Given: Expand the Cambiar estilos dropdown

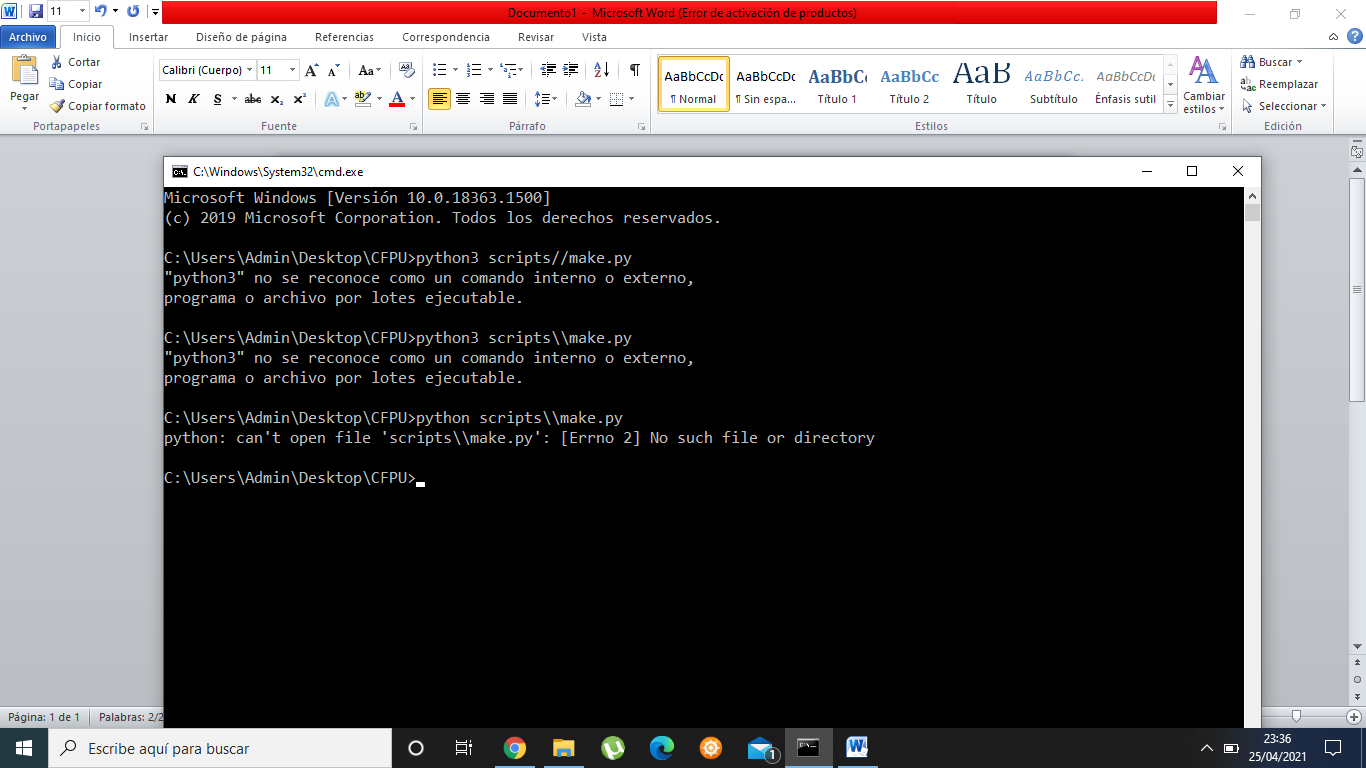Looking at the screenshot, I should pyautogui.click(x=1204, y=109).
